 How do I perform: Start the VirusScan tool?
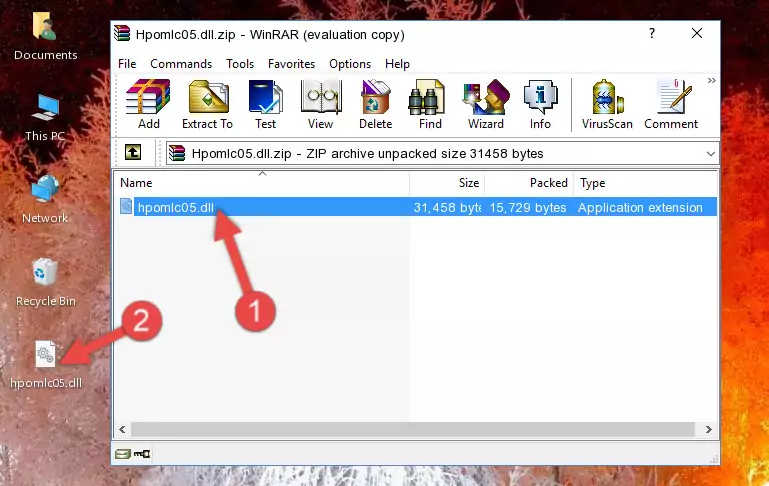pos(607,104)
